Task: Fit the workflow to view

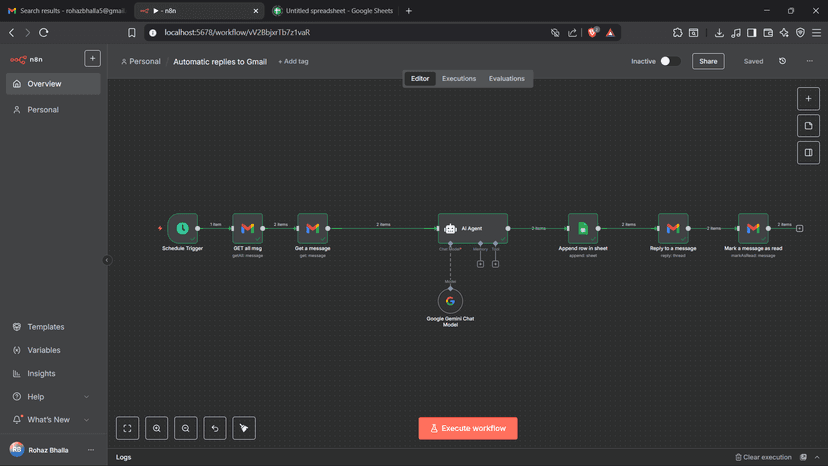Action: (128, 428)
